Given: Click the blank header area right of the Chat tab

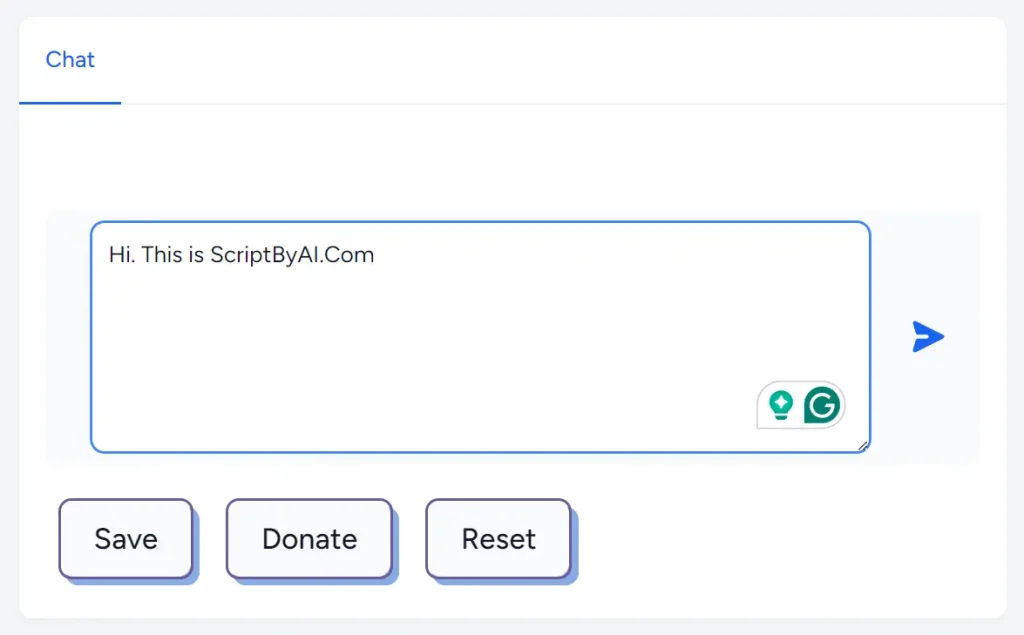Looking at the screenshot, I should click(x=560, y=60).
